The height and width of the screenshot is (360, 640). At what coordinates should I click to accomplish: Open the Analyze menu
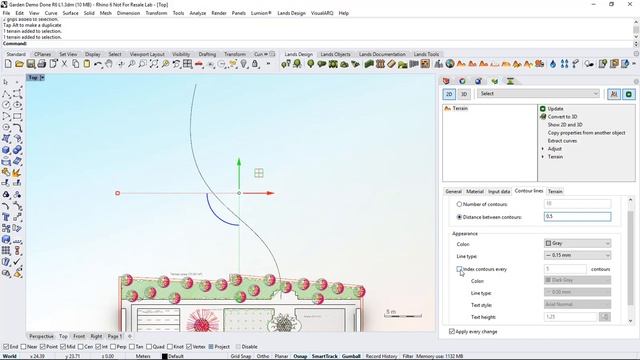point(198,13)
